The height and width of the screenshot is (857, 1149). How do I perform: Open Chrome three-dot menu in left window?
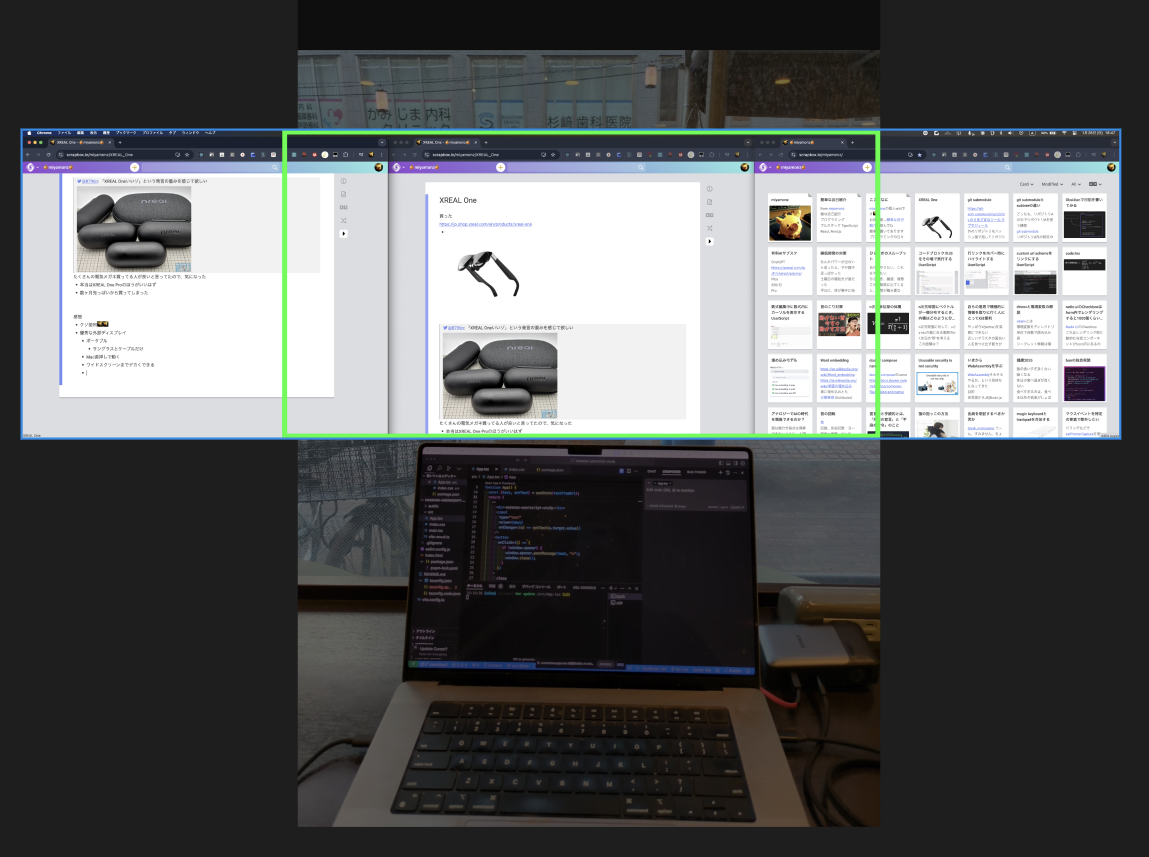coord(382,155)
